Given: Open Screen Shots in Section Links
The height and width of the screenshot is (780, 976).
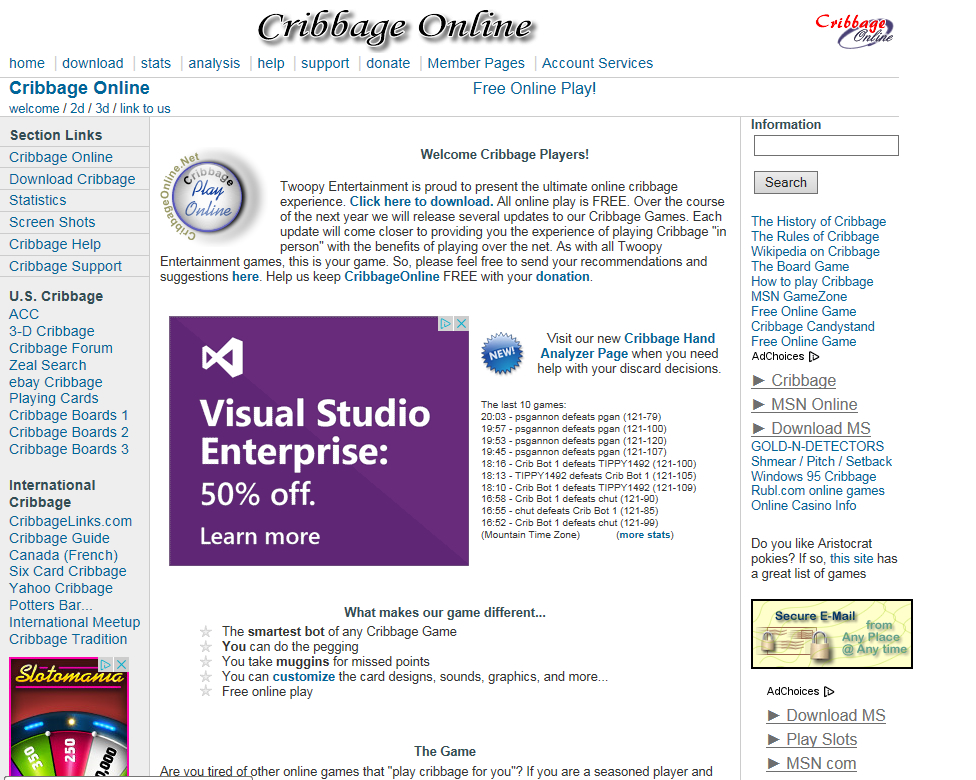Looking at the screenshot, I should pyautogui.click(x=52, y=222).
